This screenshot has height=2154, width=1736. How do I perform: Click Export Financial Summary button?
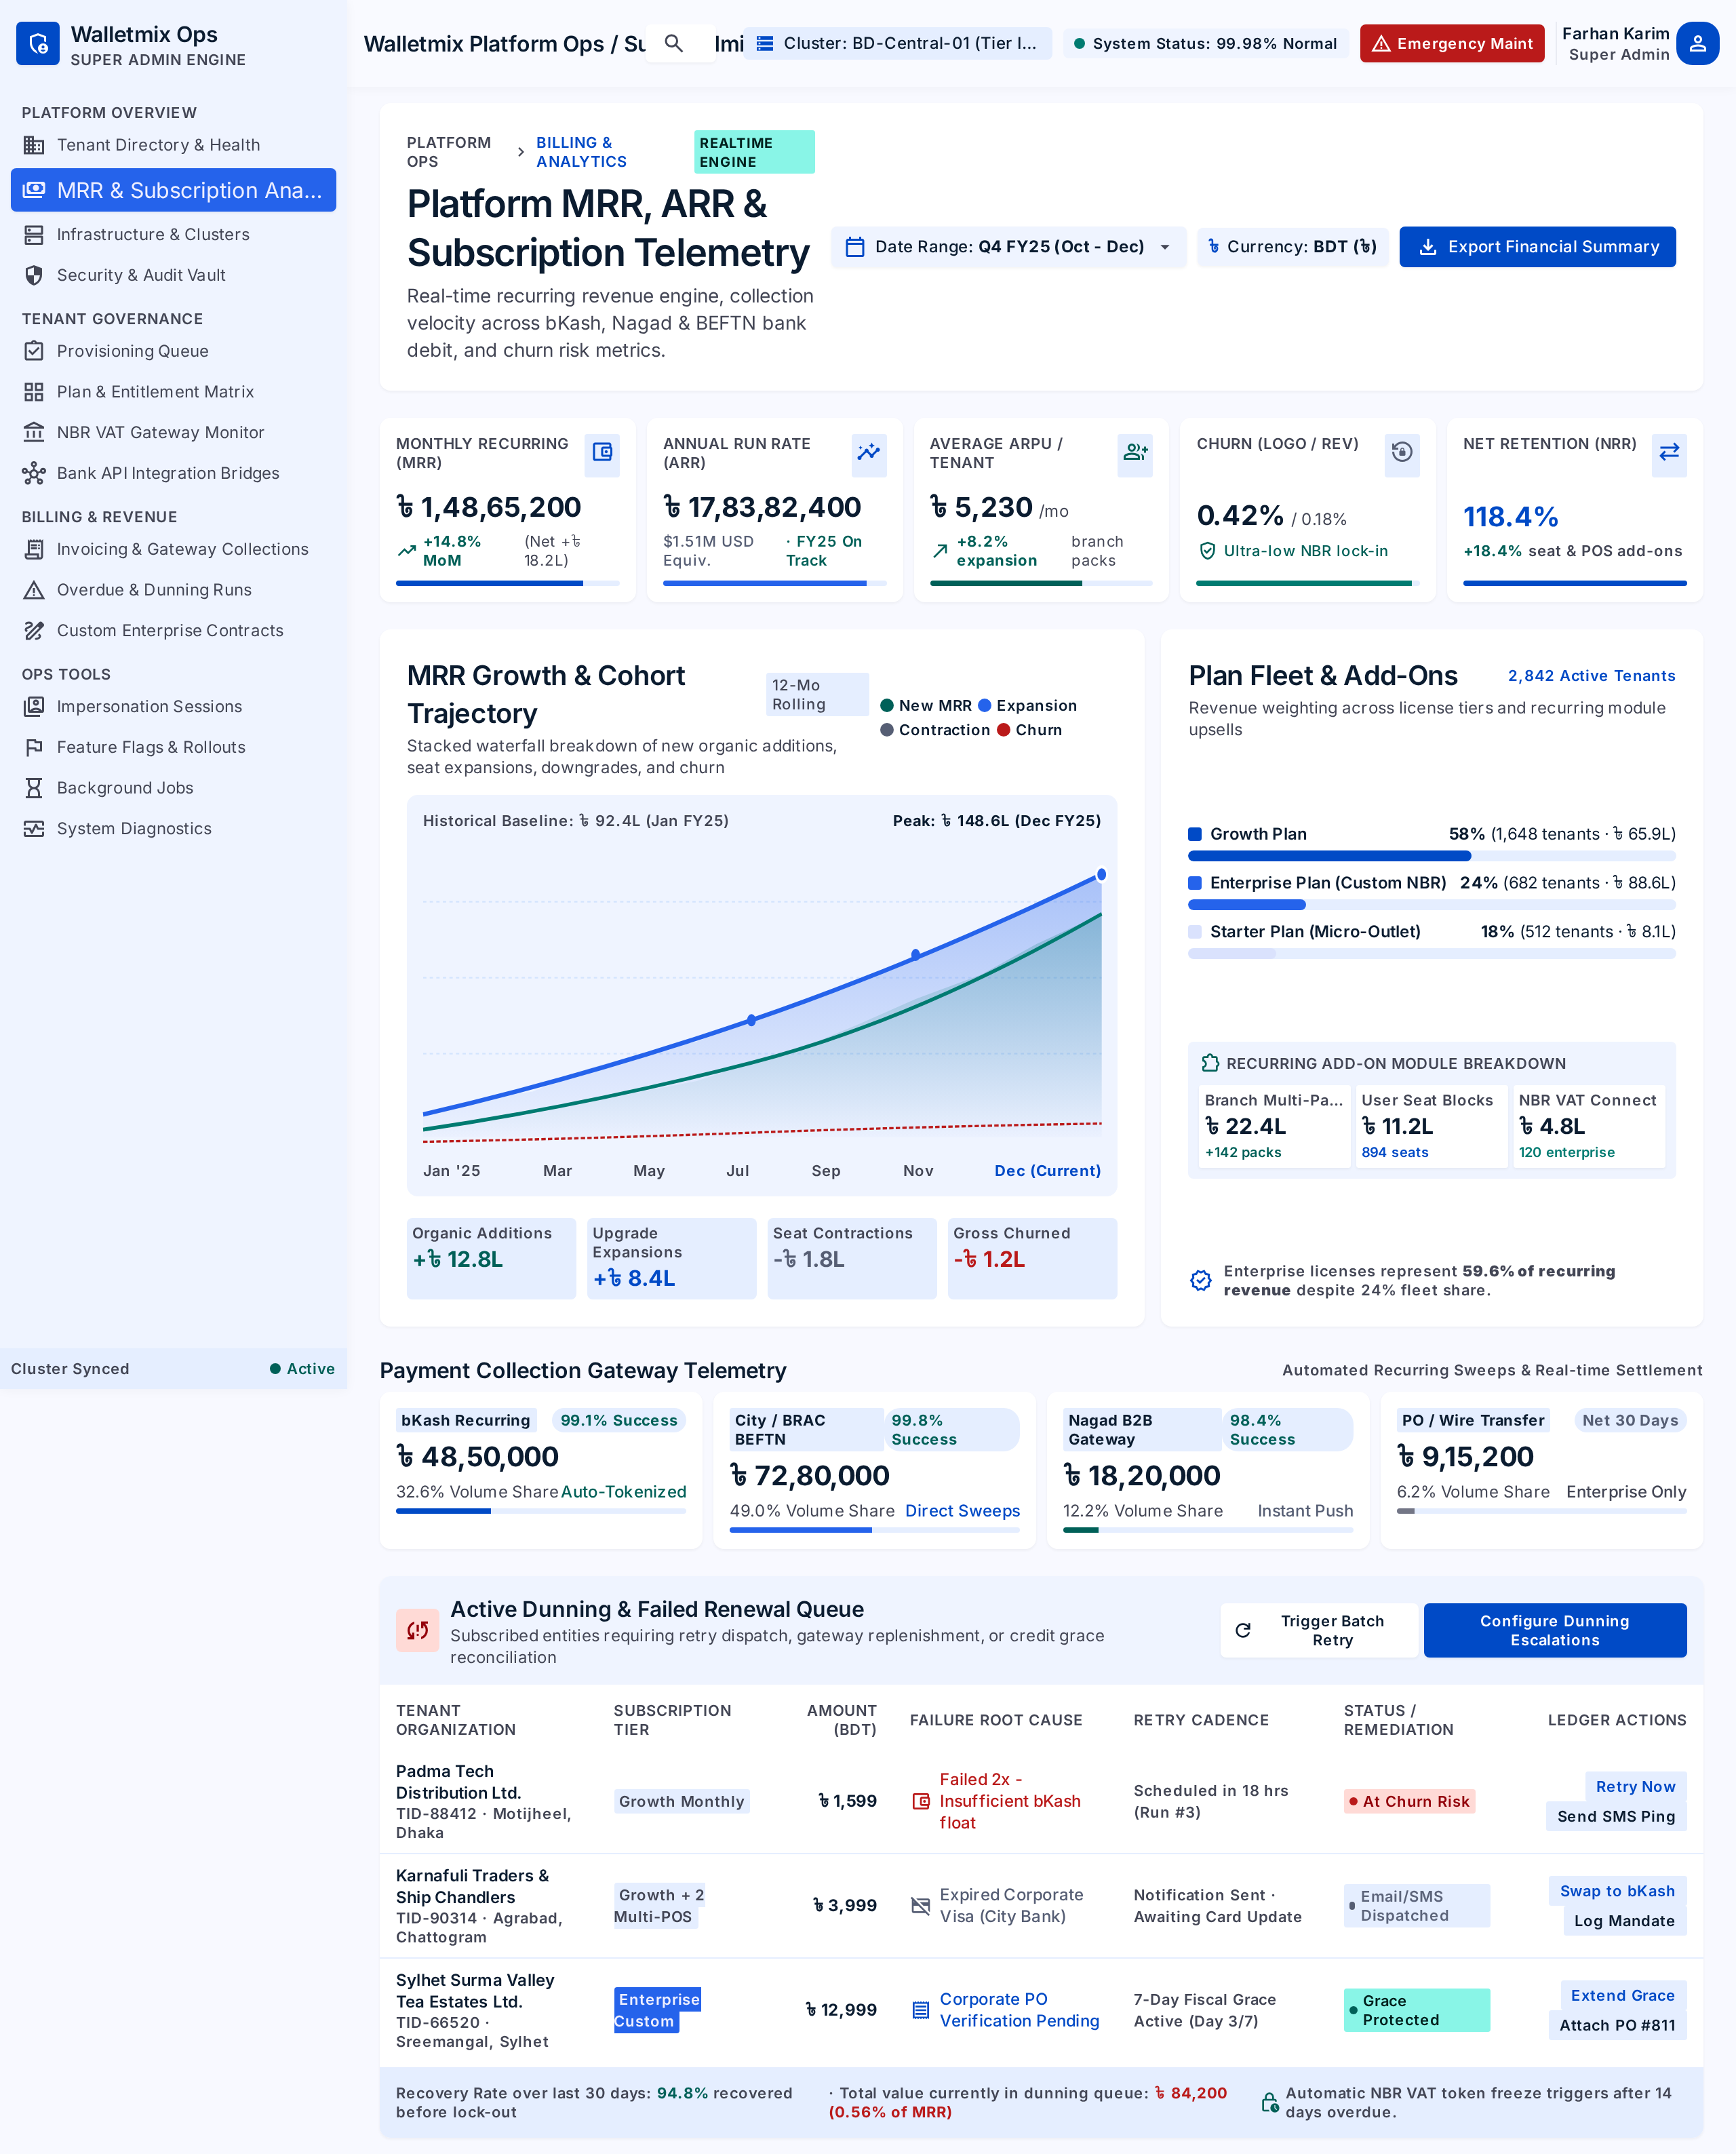tap(1537, 247)
